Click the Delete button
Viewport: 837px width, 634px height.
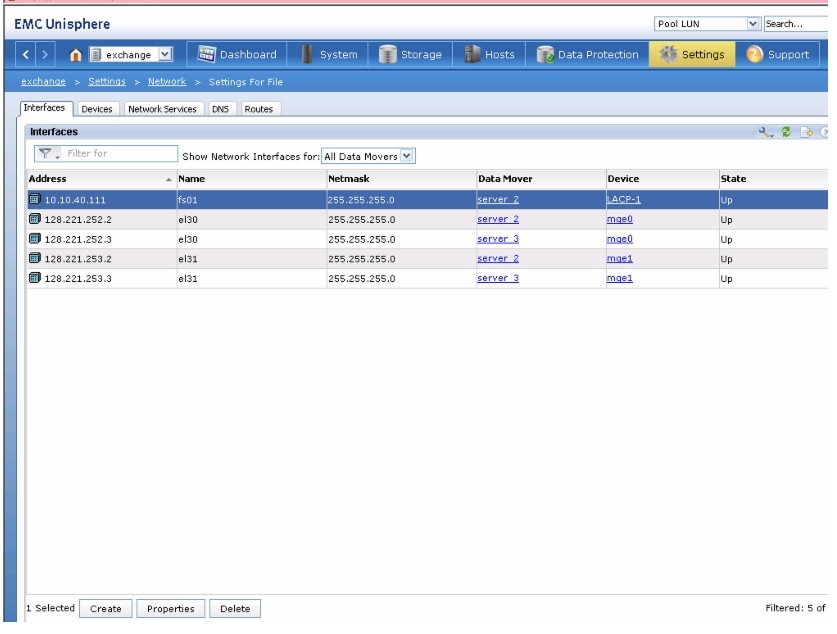[x=235, y=608]
